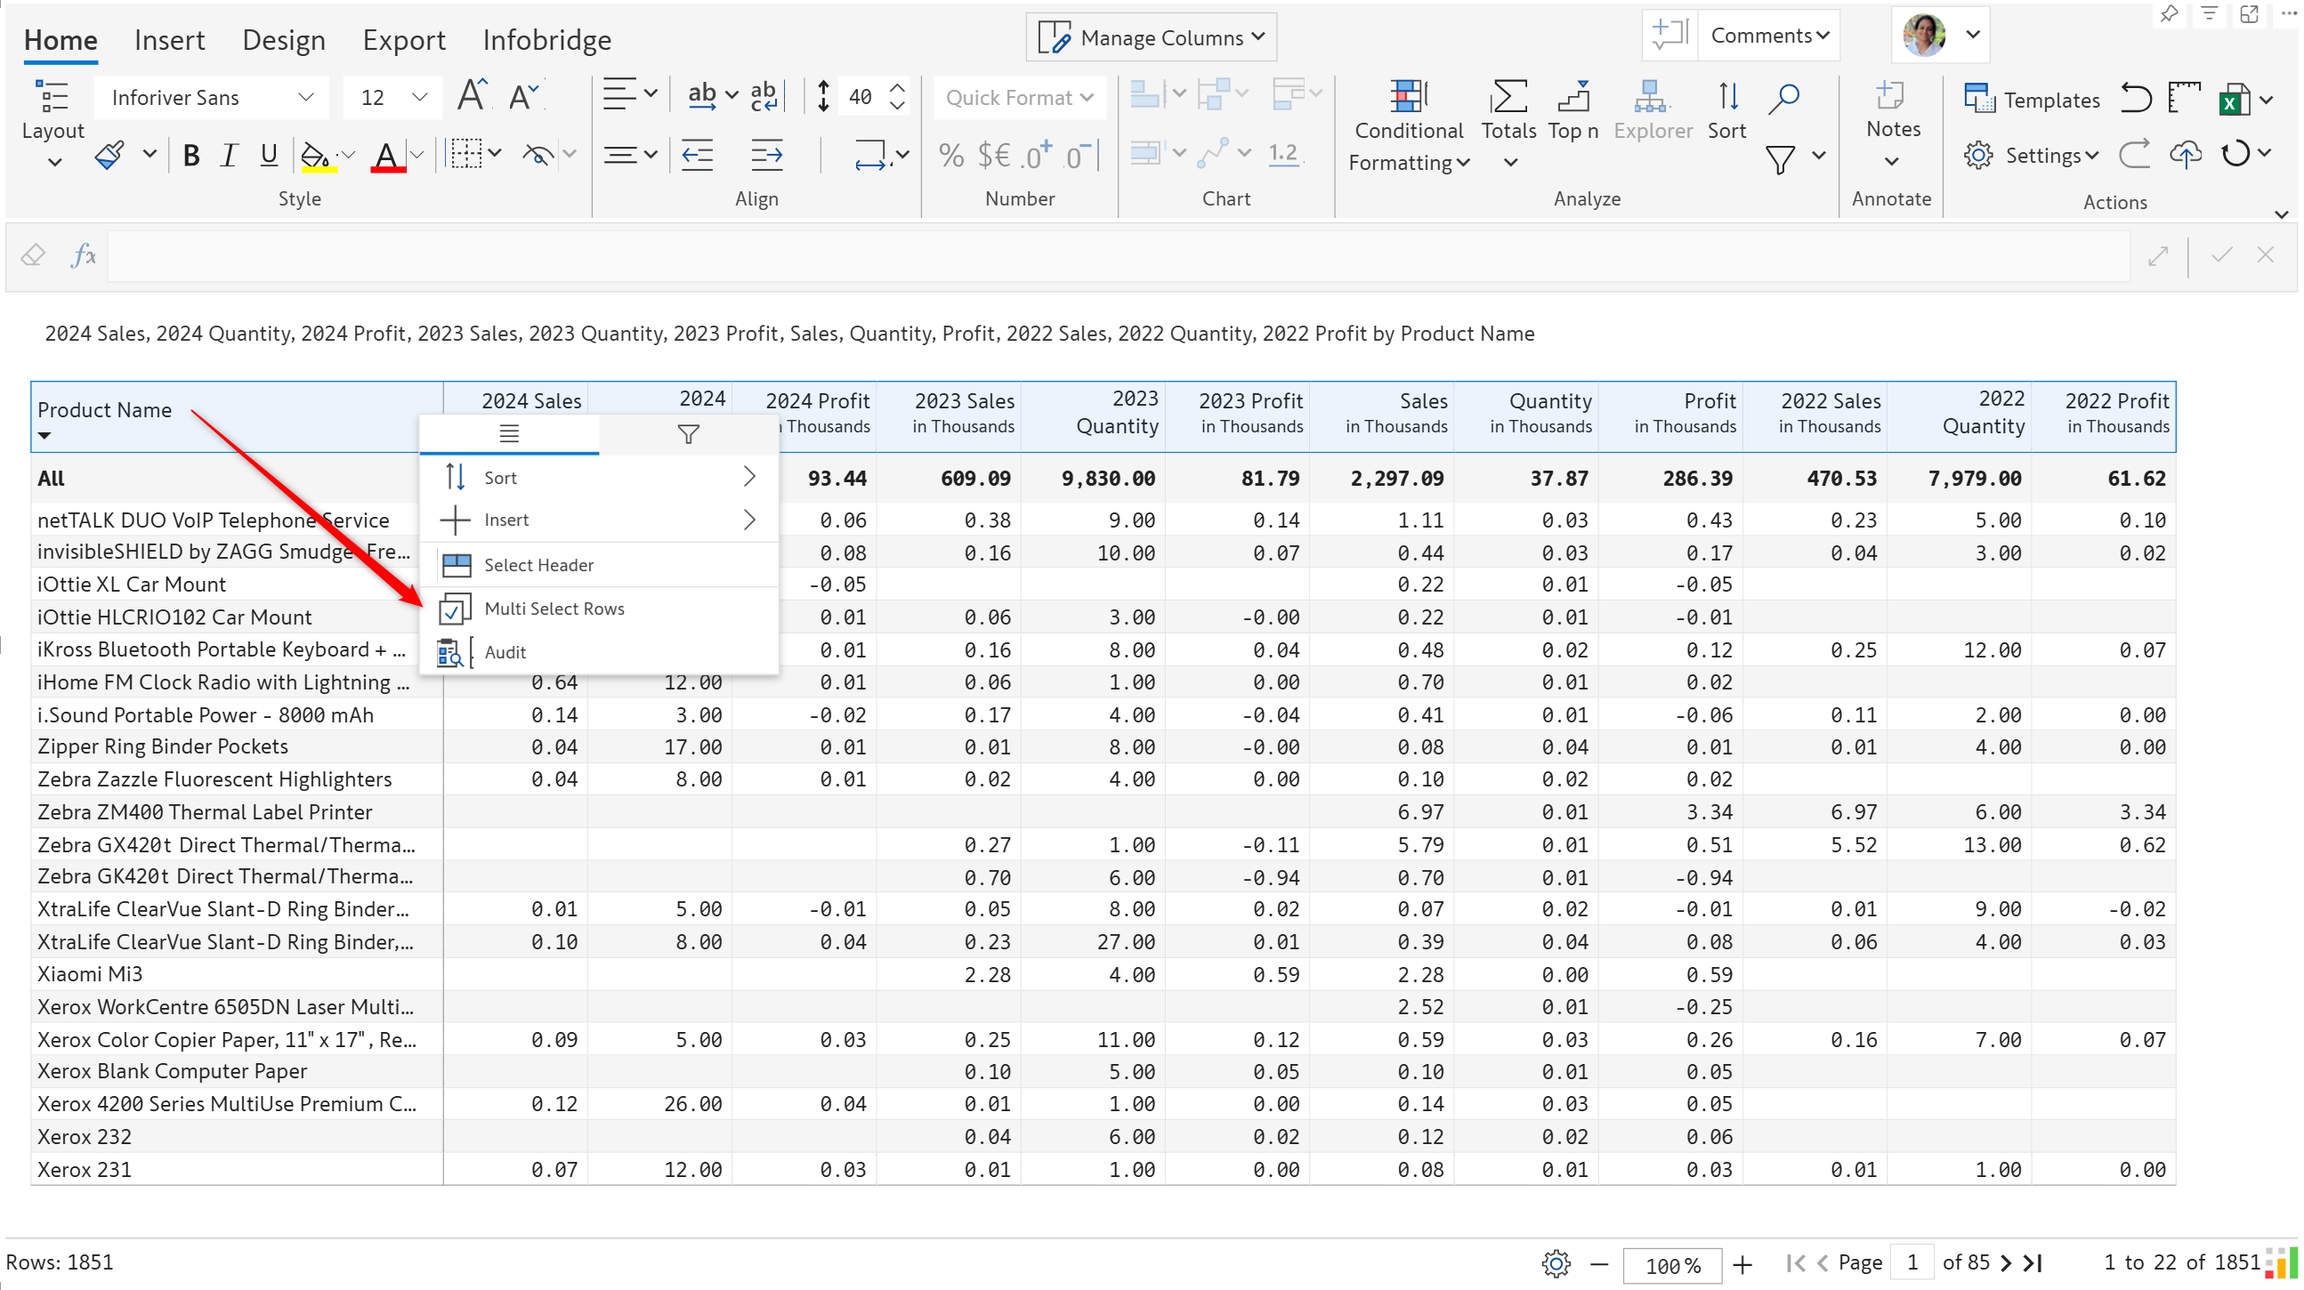Click the page number input field
The width and height of the screenshot is (2304, 1290).
[x=1912, y=1263]
